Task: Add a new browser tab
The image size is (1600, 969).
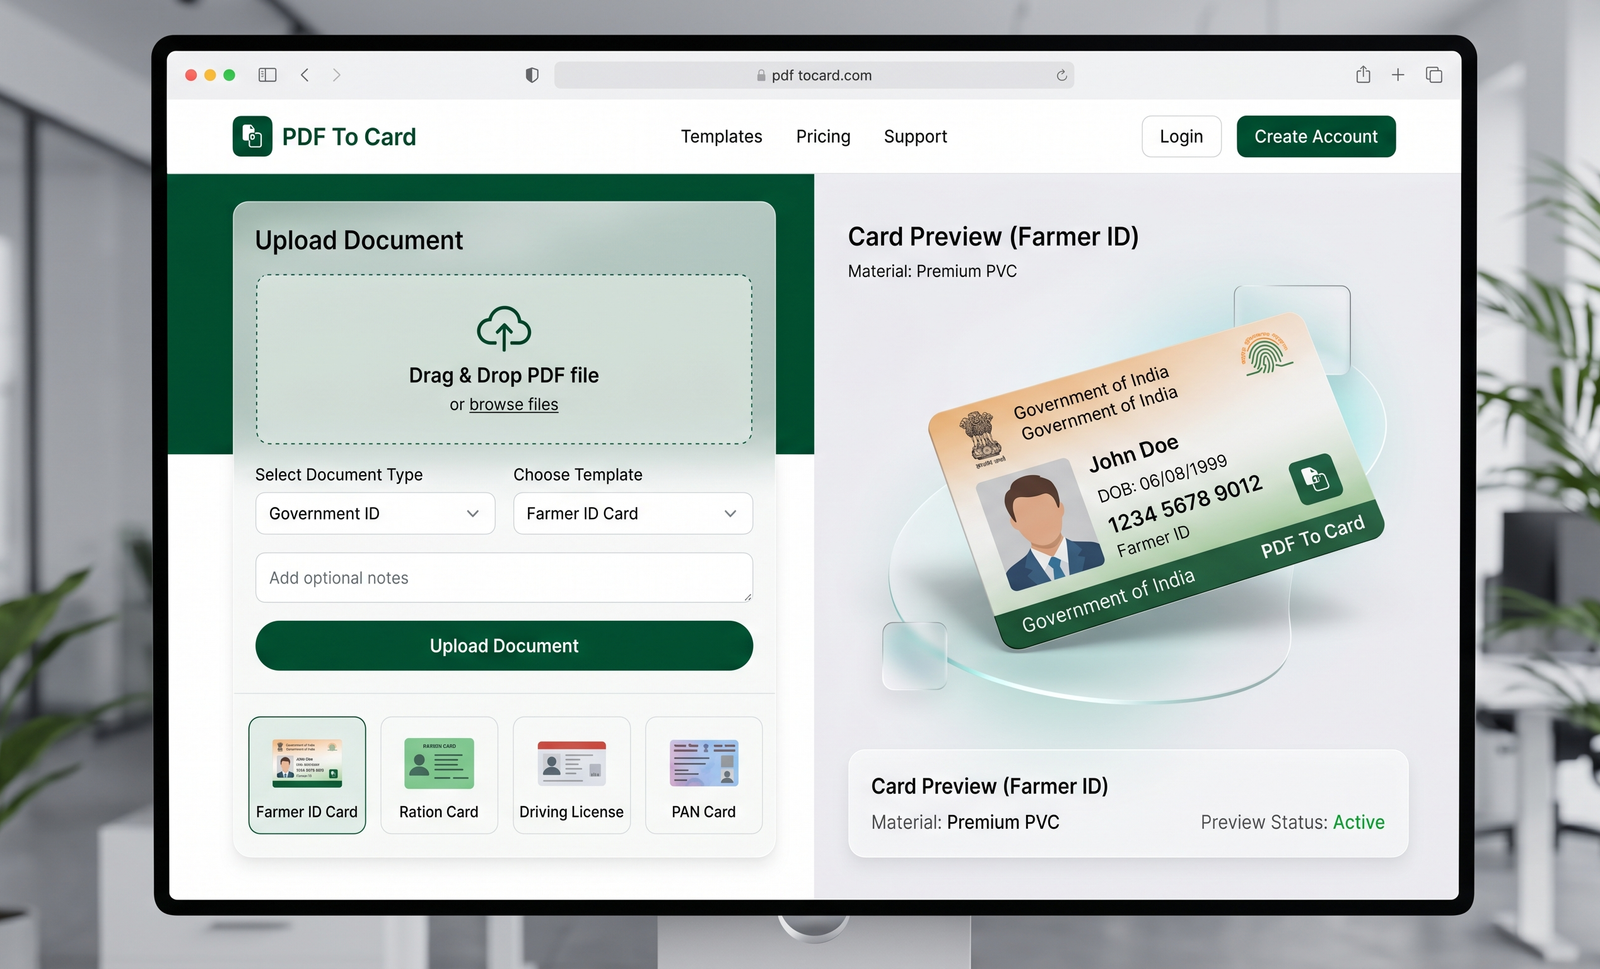Action: pyautogui.click(x=1398, y=75)
